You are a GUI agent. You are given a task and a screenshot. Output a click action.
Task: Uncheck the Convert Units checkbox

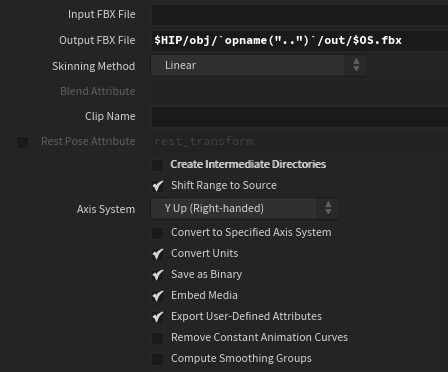[158, 254]
